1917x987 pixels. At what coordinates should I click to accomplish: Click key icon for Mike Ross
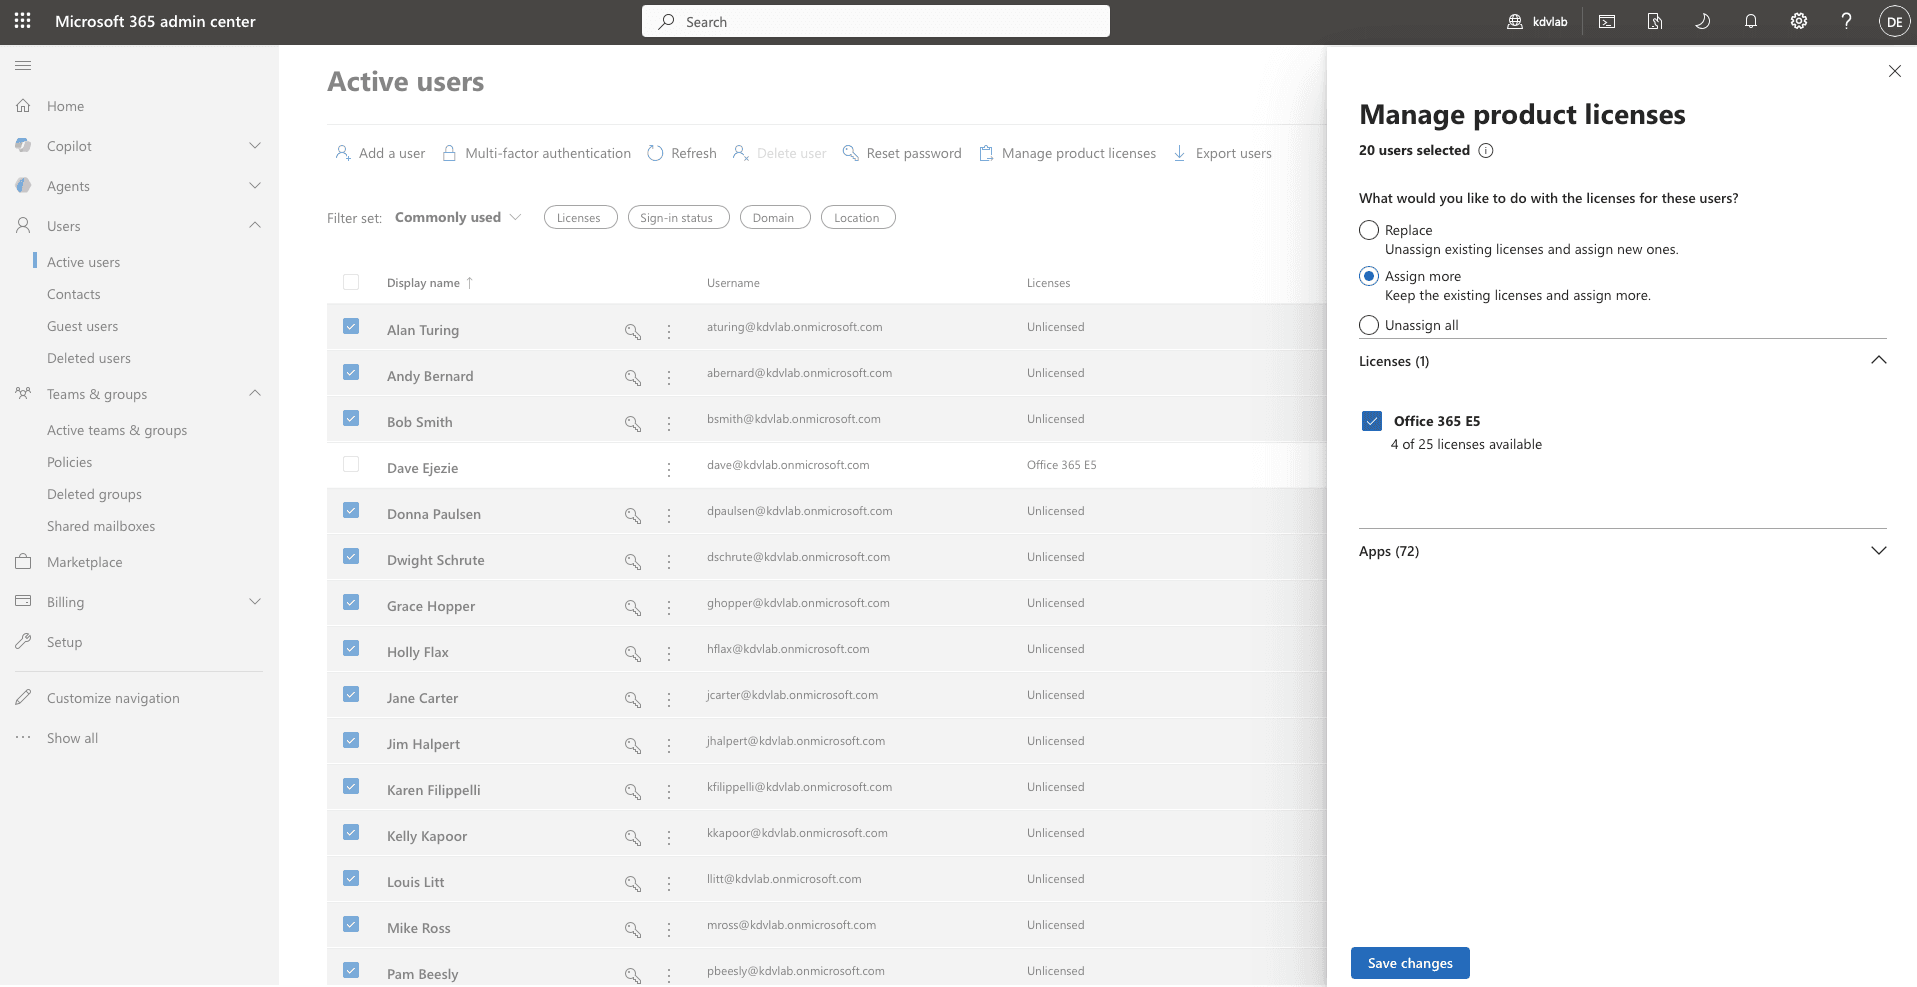633,929
